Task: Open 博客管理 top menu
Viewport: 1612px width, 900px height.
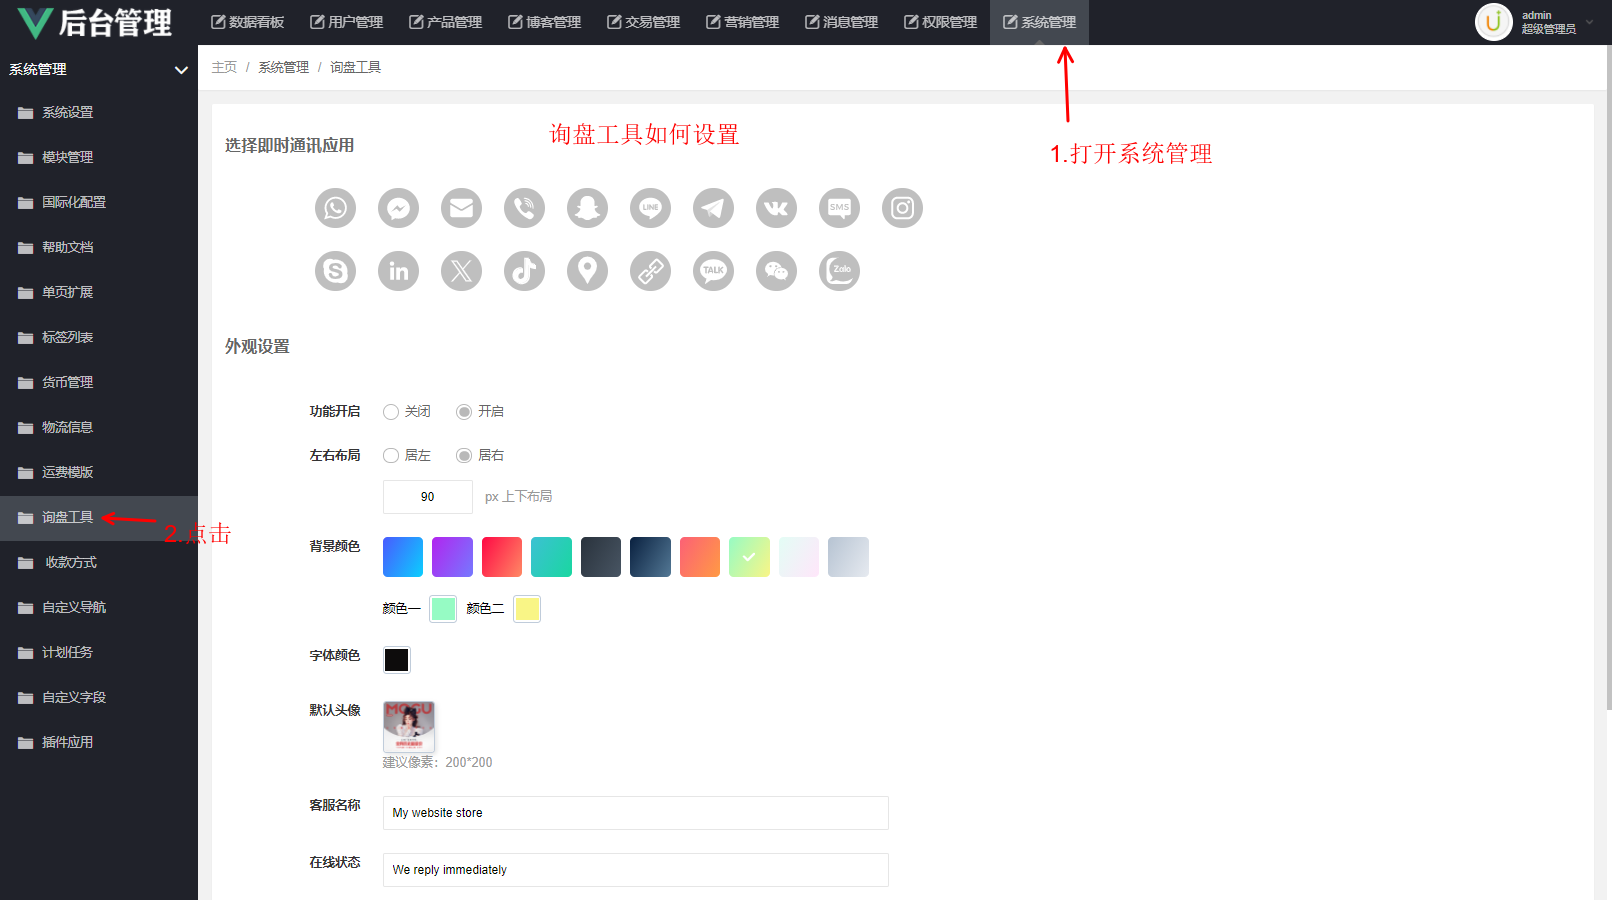Action: coord(545,22)
